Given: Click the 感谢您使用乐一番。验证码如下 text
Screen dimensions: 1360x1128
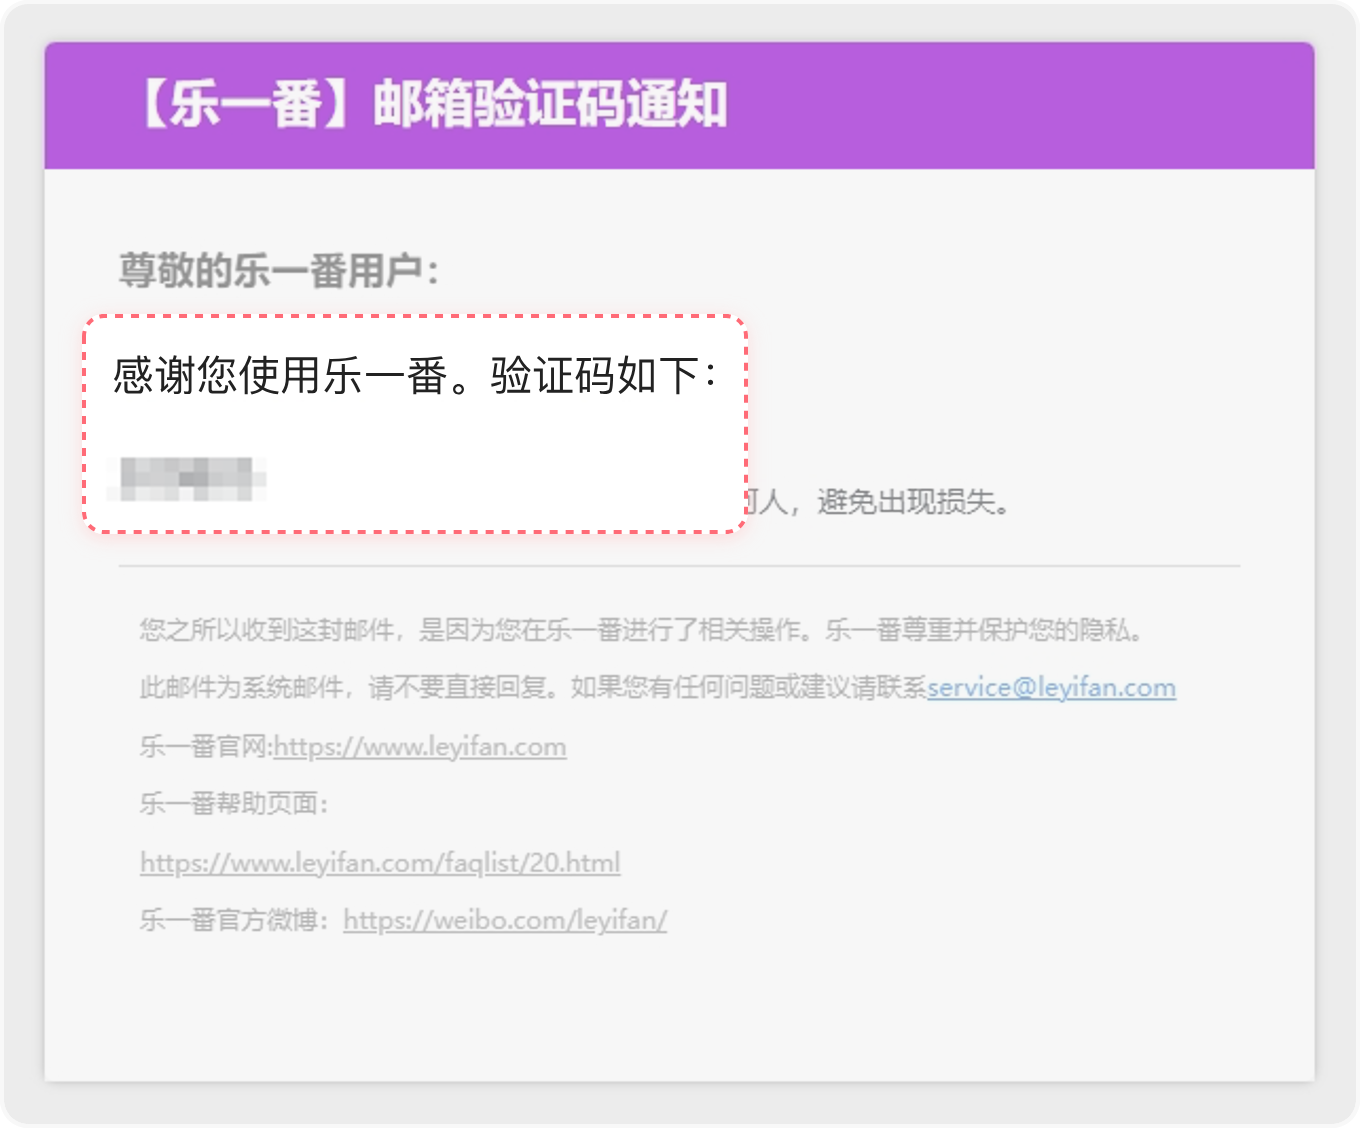Looking at the screenshot, I should 414,377.
